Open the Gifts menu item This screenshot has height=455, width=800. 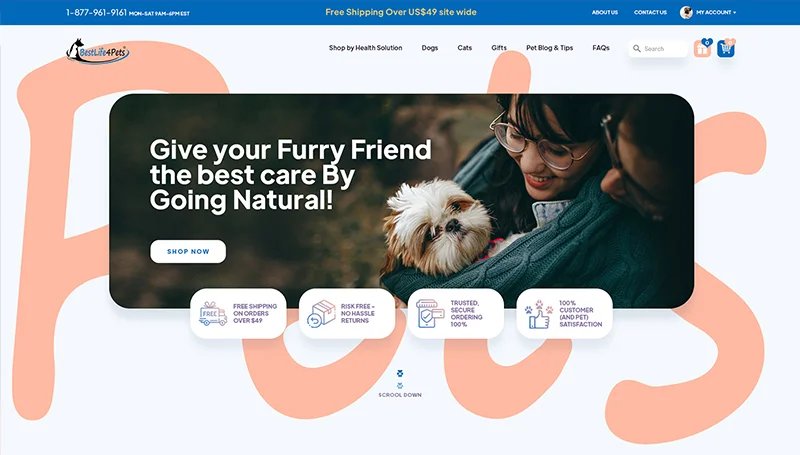click(499, 48)
